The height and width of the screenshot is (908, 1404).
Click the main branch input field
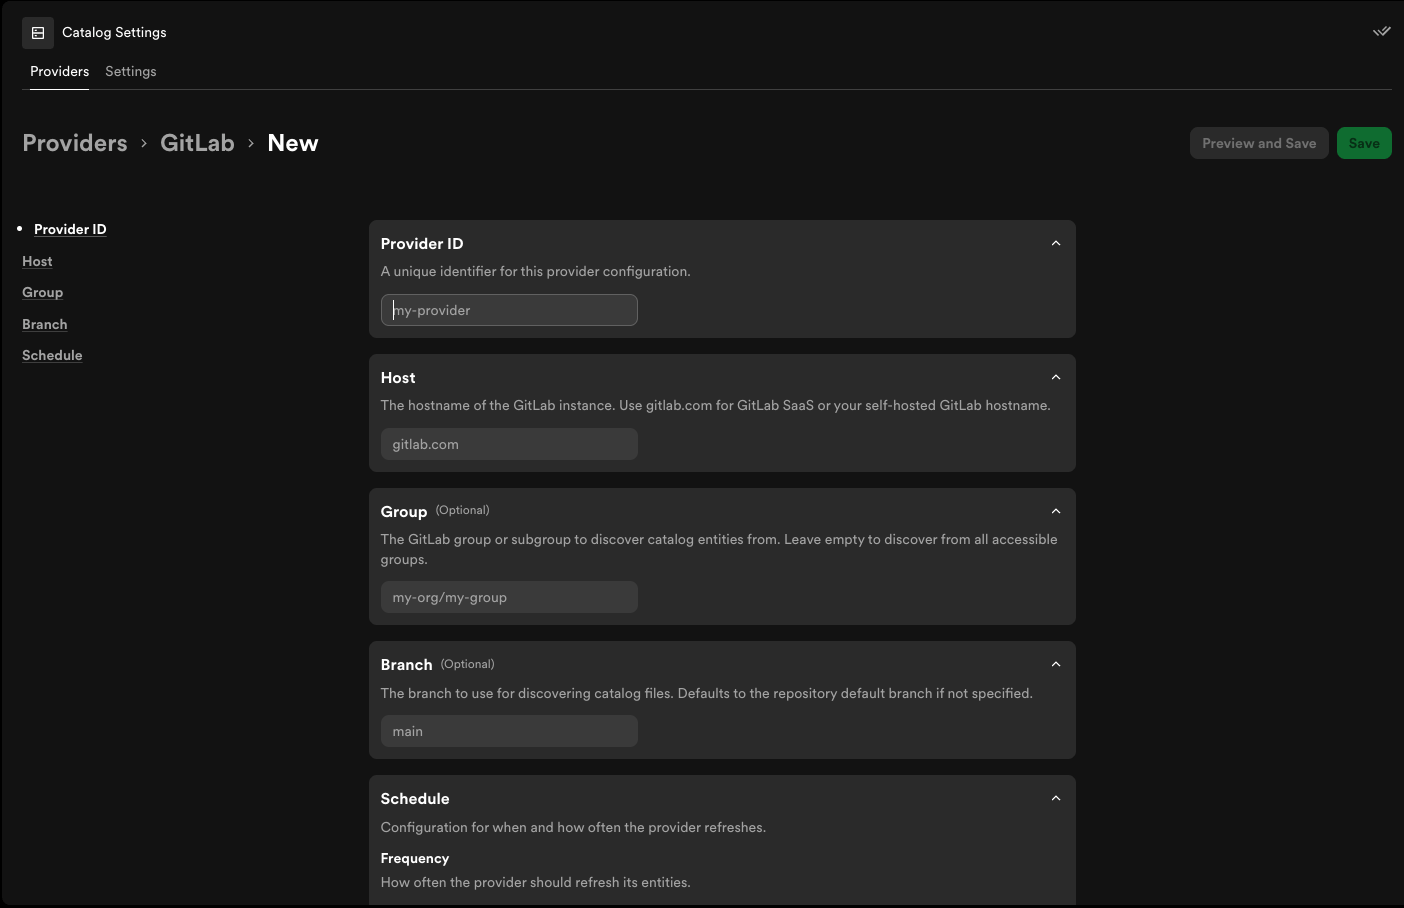click(509, 731)
